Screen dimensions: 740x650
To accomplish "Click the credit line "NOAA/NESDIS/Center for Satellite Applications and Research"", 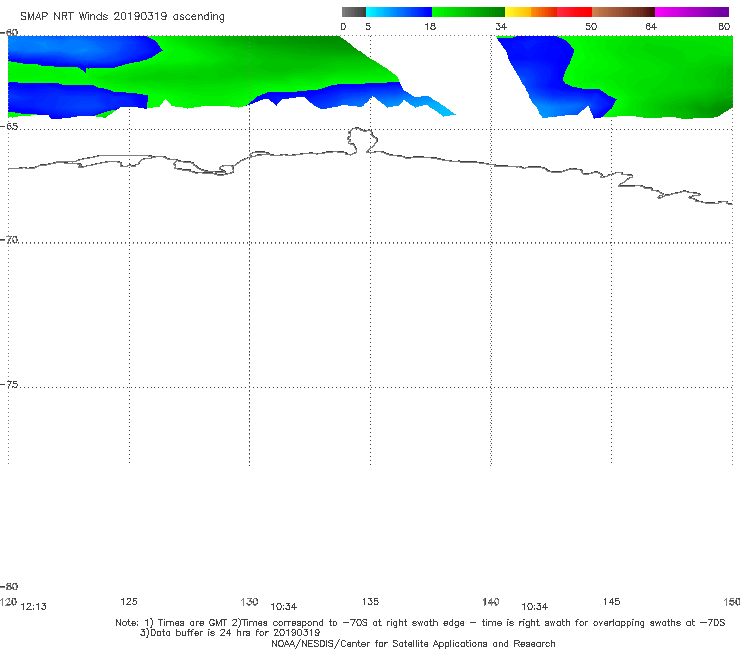I will [413, 644].
